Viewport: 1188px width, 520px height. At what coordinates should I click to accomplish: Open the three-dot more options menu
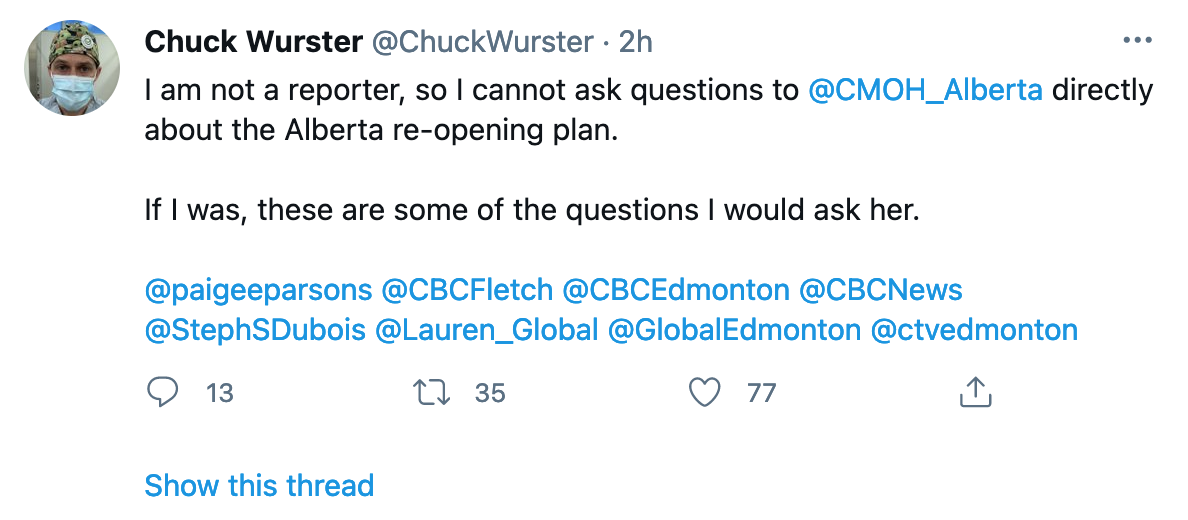pos(1138,41)
